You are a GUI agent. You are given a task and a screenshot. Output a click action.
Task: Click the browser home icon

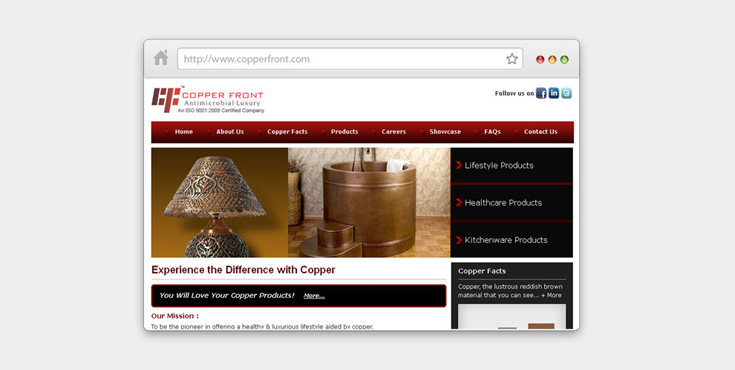point(161,58)
